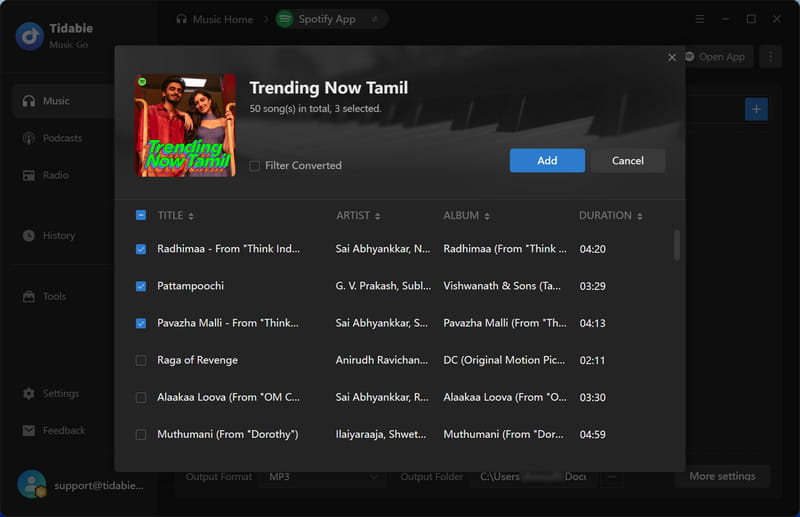Click the Music Home headphones icon

coord(182,19)
